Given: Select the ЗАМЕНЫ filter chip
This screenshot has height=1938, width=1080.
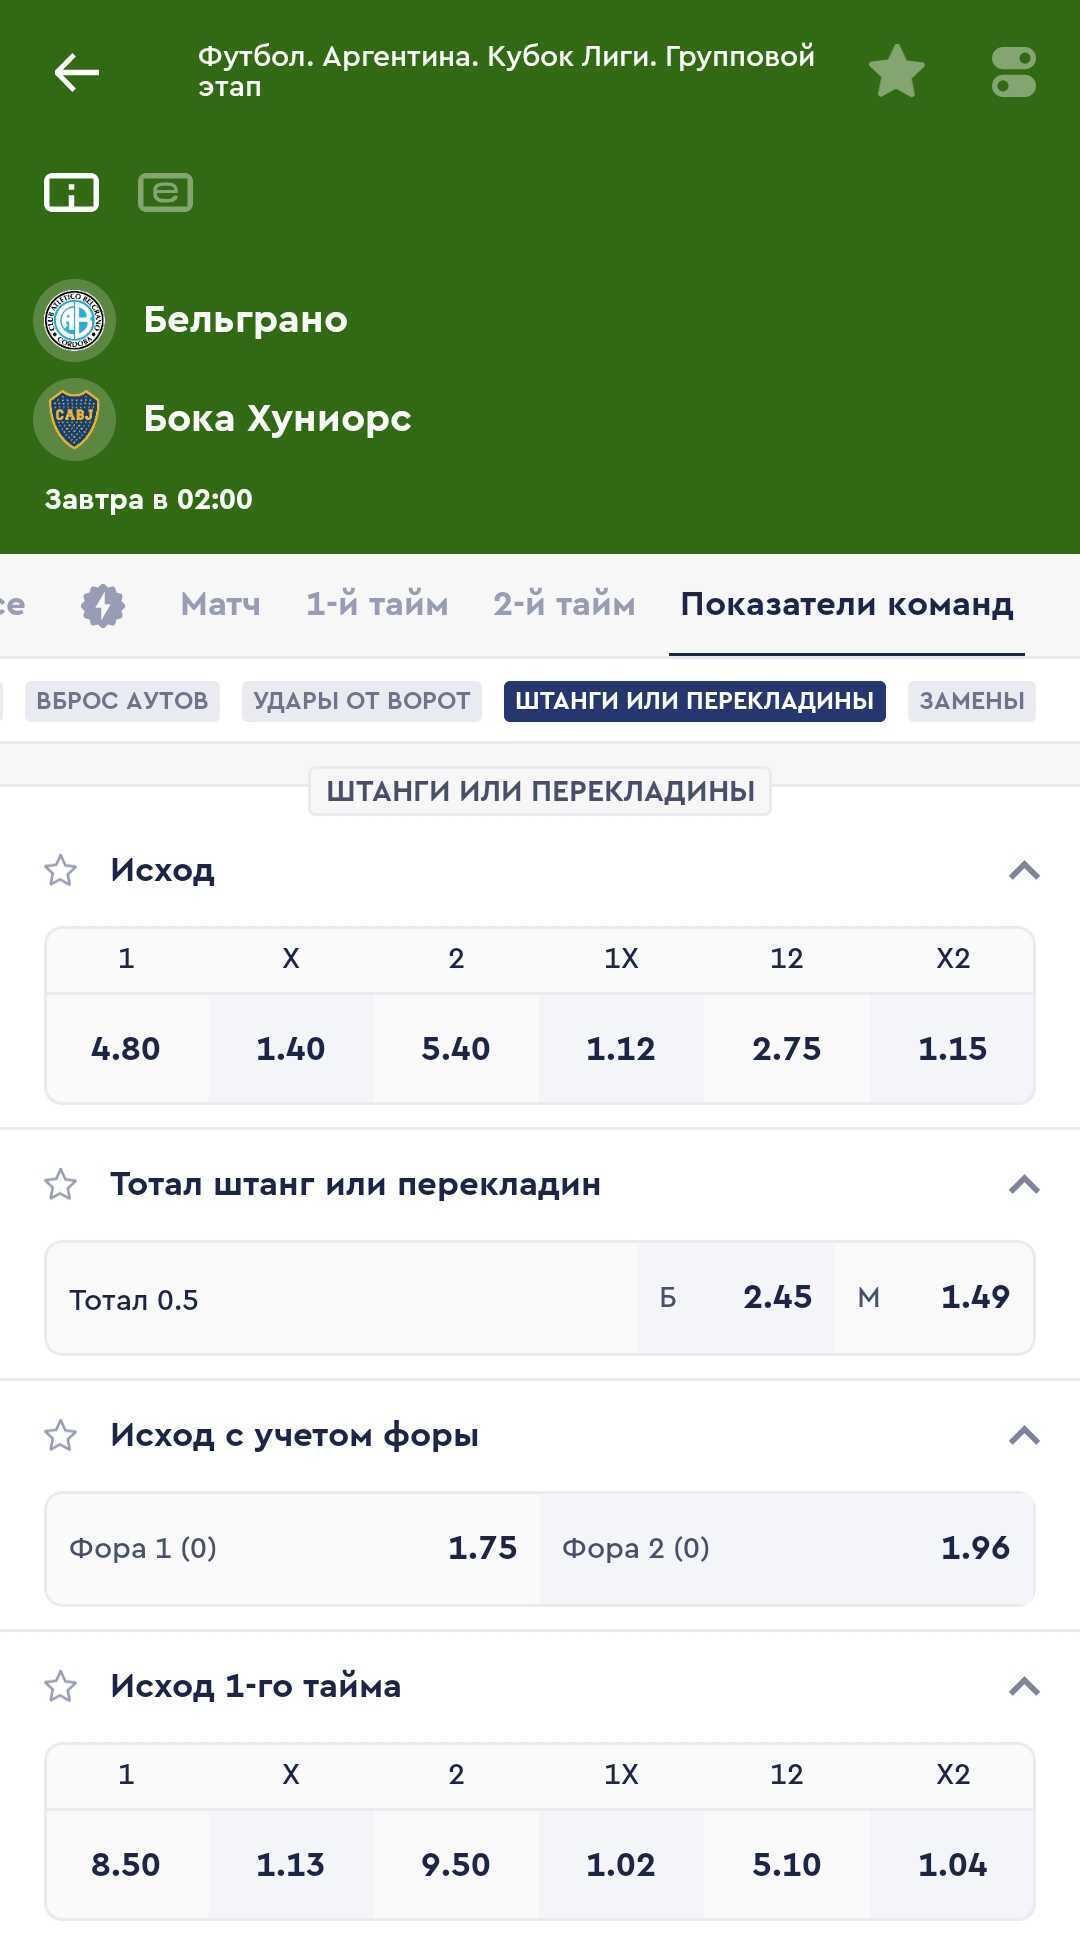Looking at the screenshot, I should [x=971, y=701].
